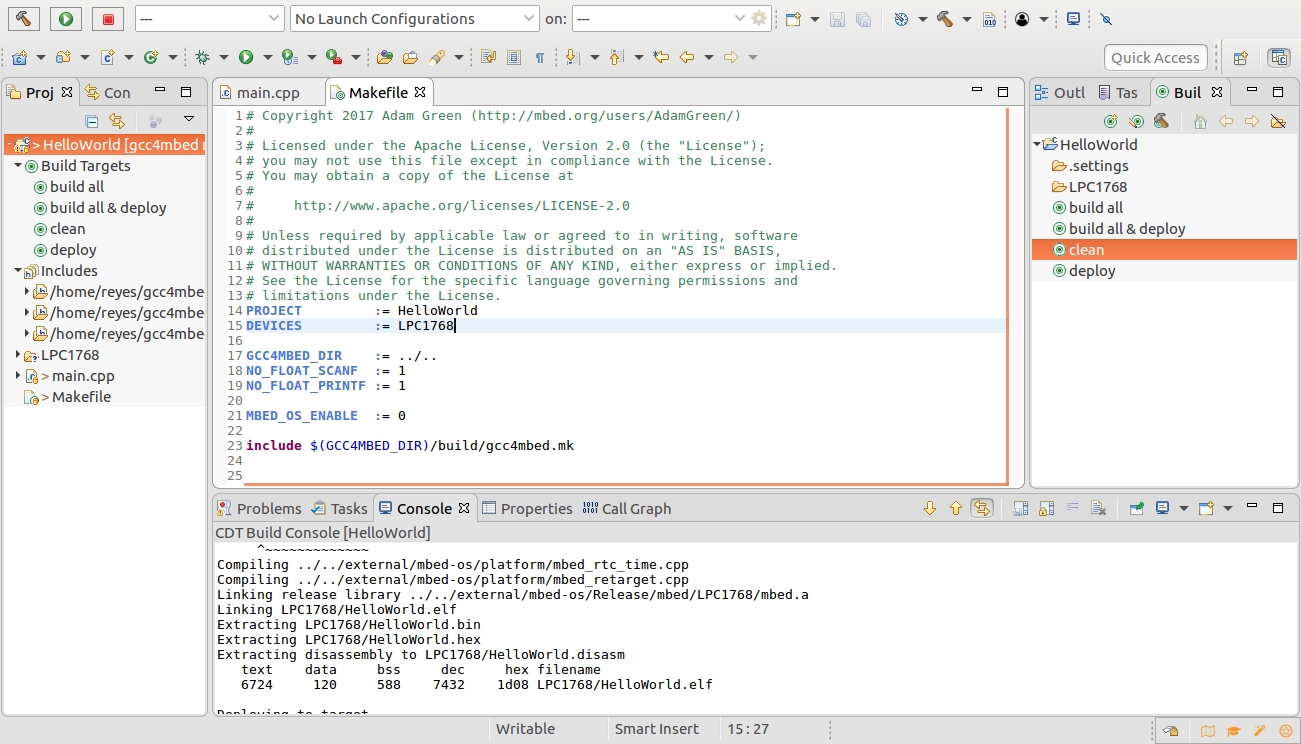Expand the LPC1768 folder in Project Explorer
Image resolution: width=1301 pixels, height=744 pixels.
click(x=18, y=355)
